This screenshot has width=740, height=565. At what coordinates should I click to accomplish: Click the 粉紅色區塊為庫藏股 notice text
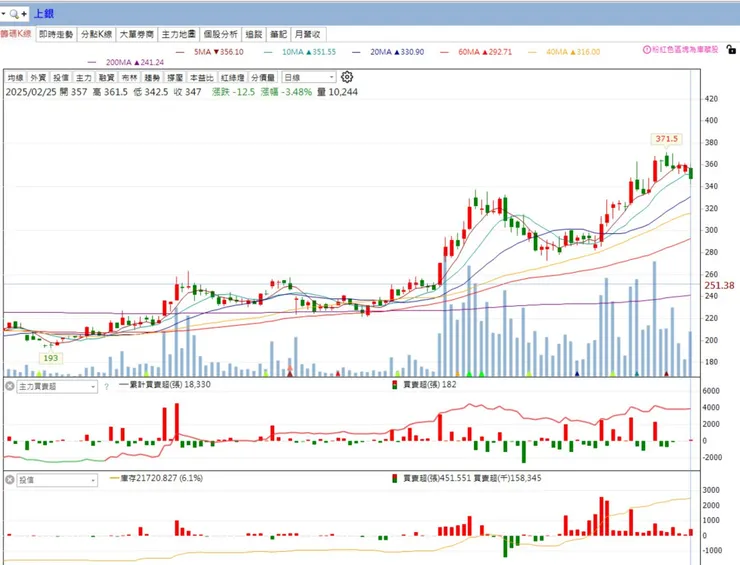tap(685, 50)
